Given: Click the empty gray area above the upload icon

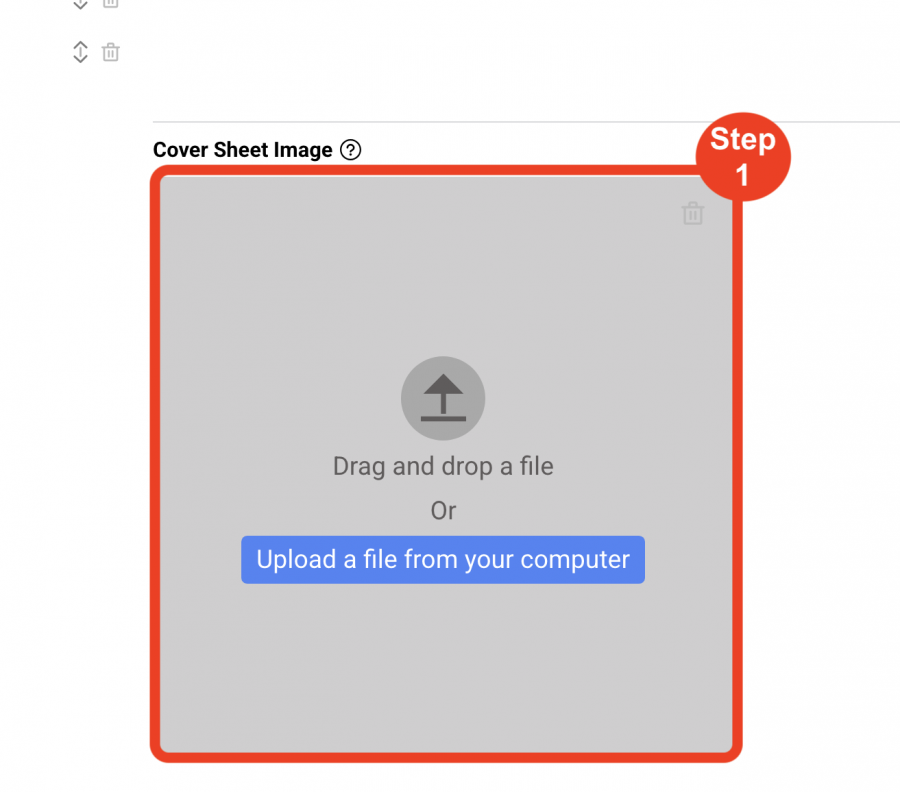Looking at the screenshot, I should (443, 264).
